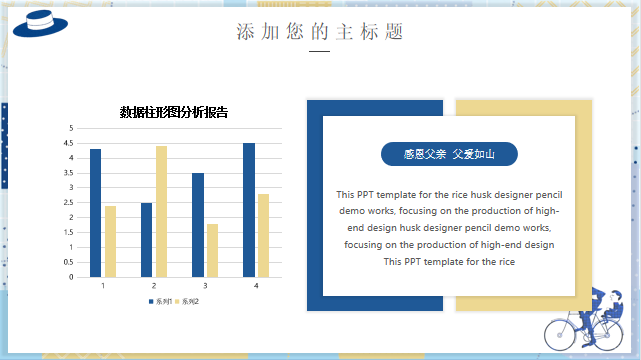Select the main title 添加您的主标题
The height and width of the screenshot is (360, 641).
320,32
